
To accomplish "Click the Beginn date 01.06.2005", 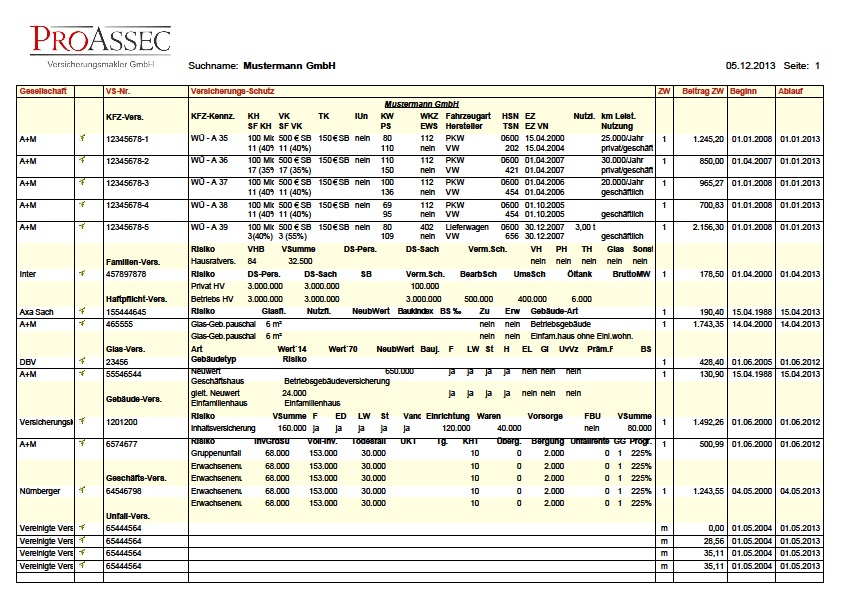I will pos(752,362).
